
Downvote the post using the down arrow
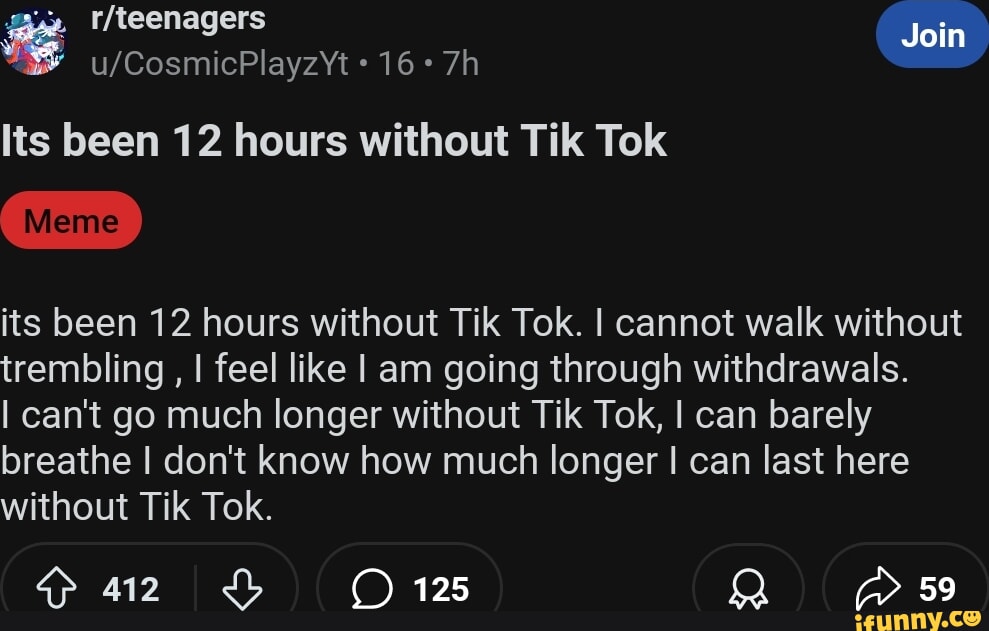click(240, 589)
